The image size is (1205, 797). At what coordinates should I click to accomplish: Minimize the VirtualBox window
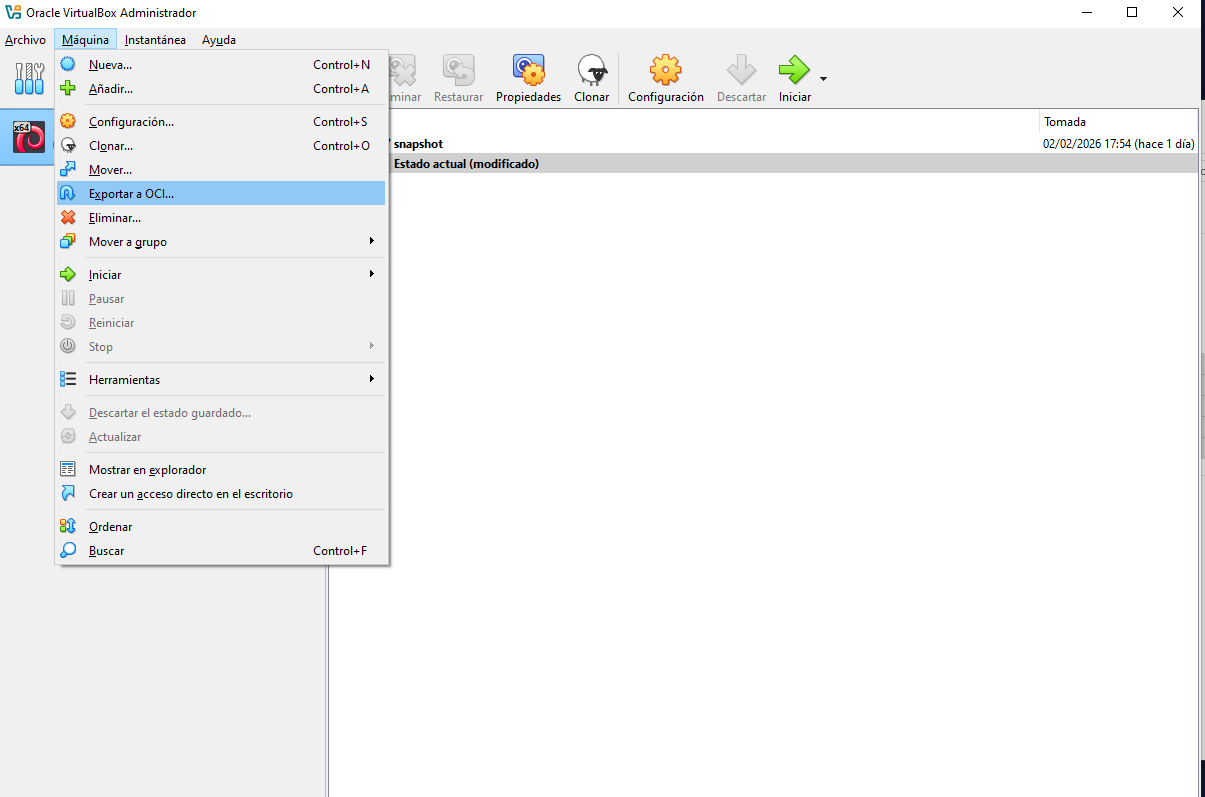click(1086, 12)
